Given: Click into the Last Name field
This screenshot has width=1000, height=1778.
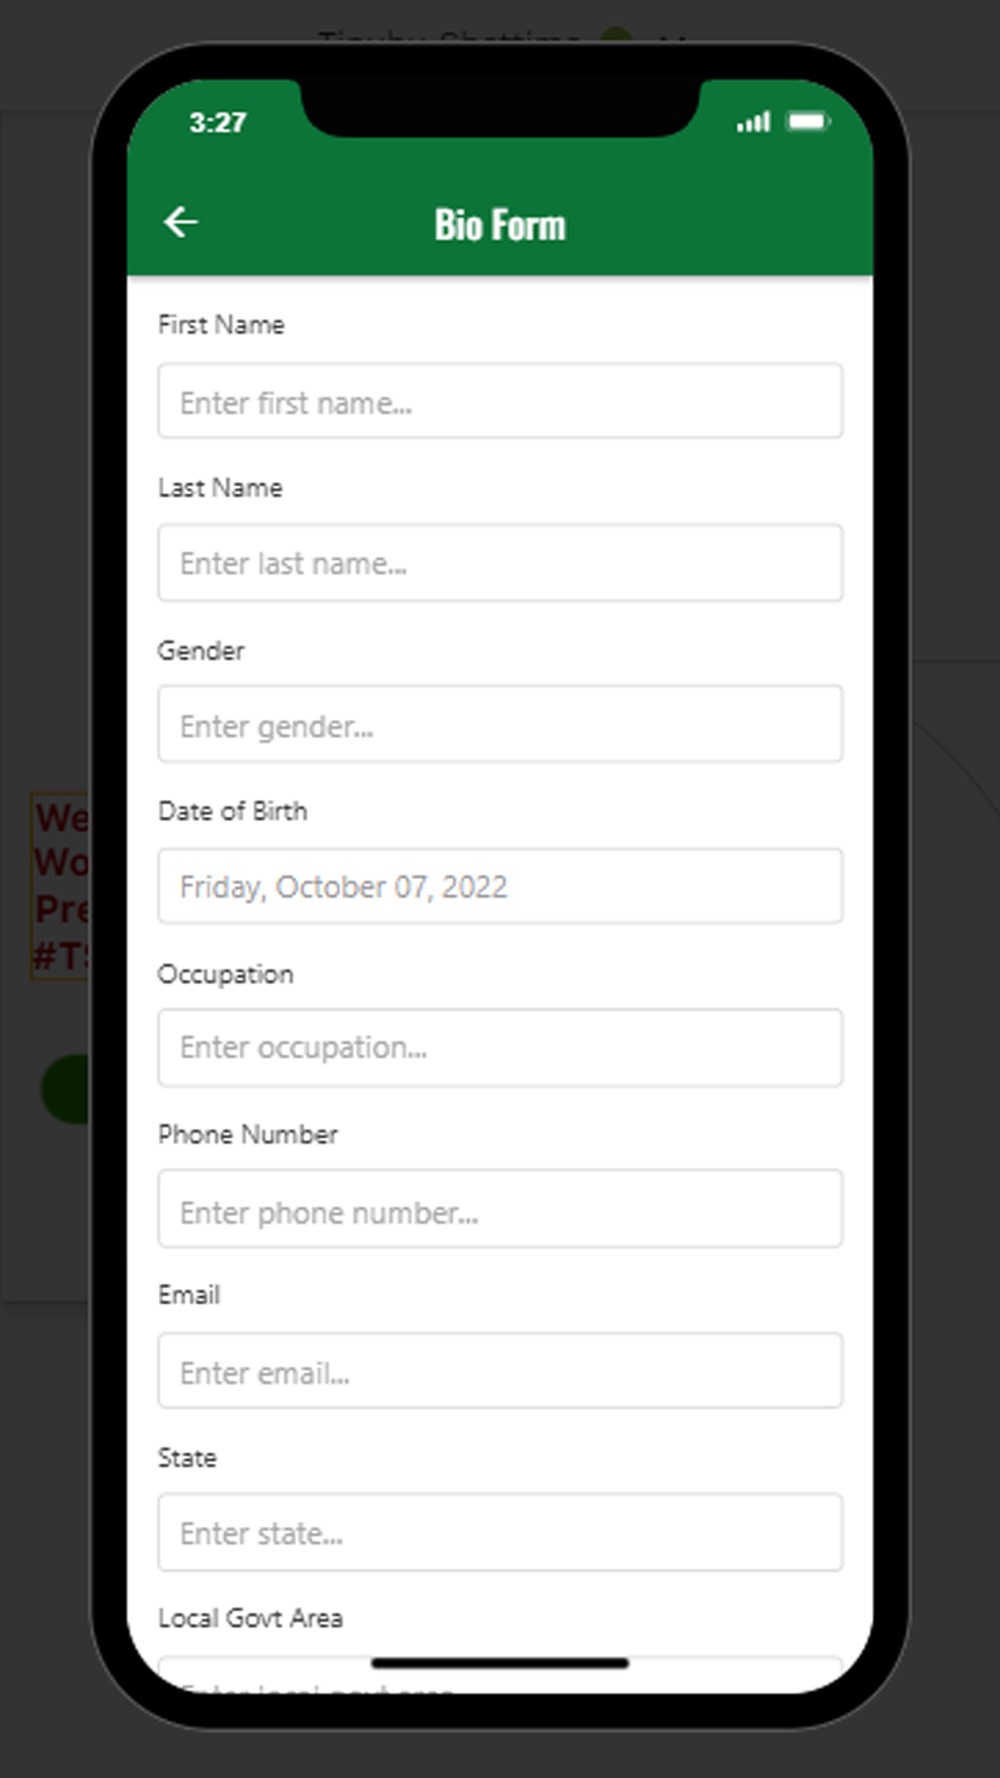Looking at the screenshot, I should coord(500,563).
